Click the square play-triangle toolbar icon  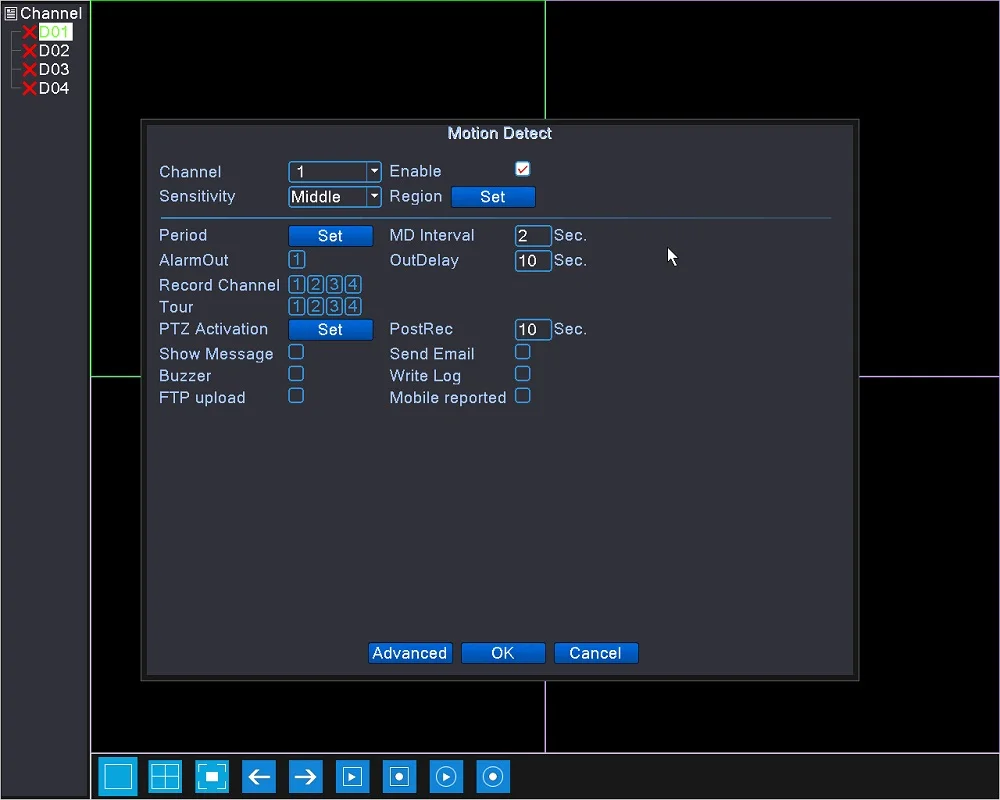pos(353,776)
